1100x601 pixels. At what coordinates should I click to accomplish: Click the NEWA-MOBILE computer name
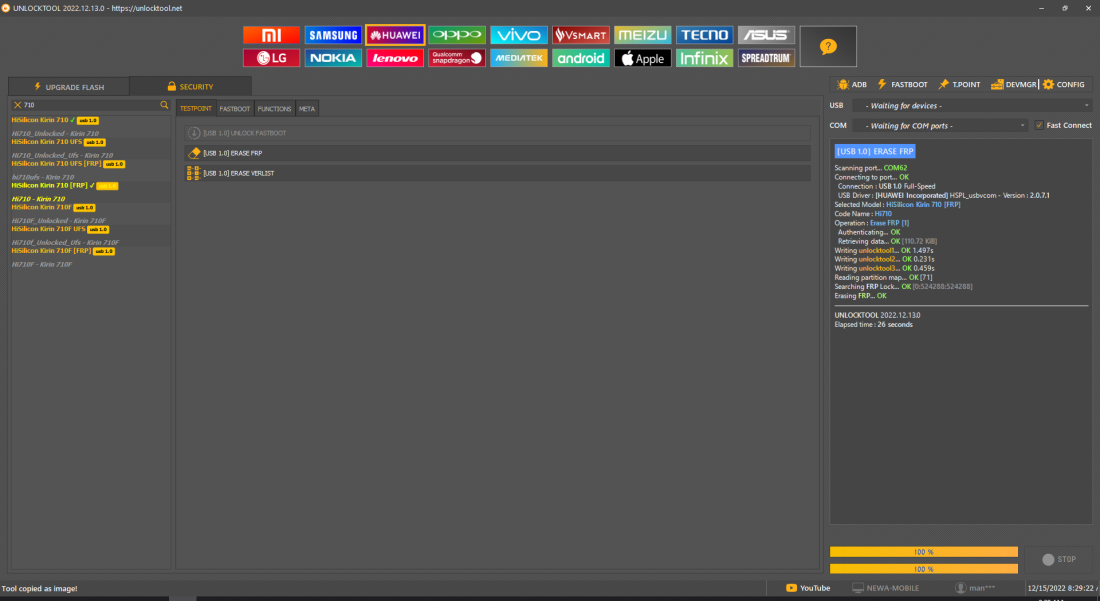coord(885,588)
